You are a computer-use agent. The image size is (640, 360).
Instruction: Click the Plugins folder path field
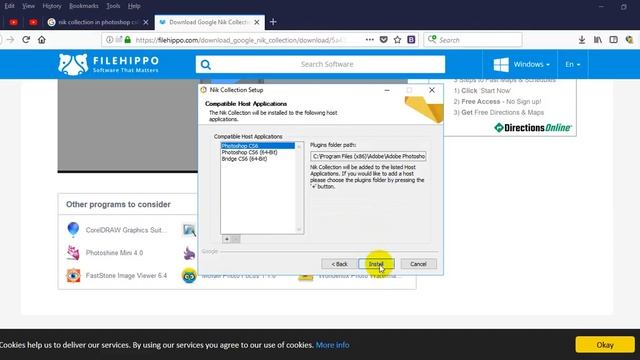point(368,156)
